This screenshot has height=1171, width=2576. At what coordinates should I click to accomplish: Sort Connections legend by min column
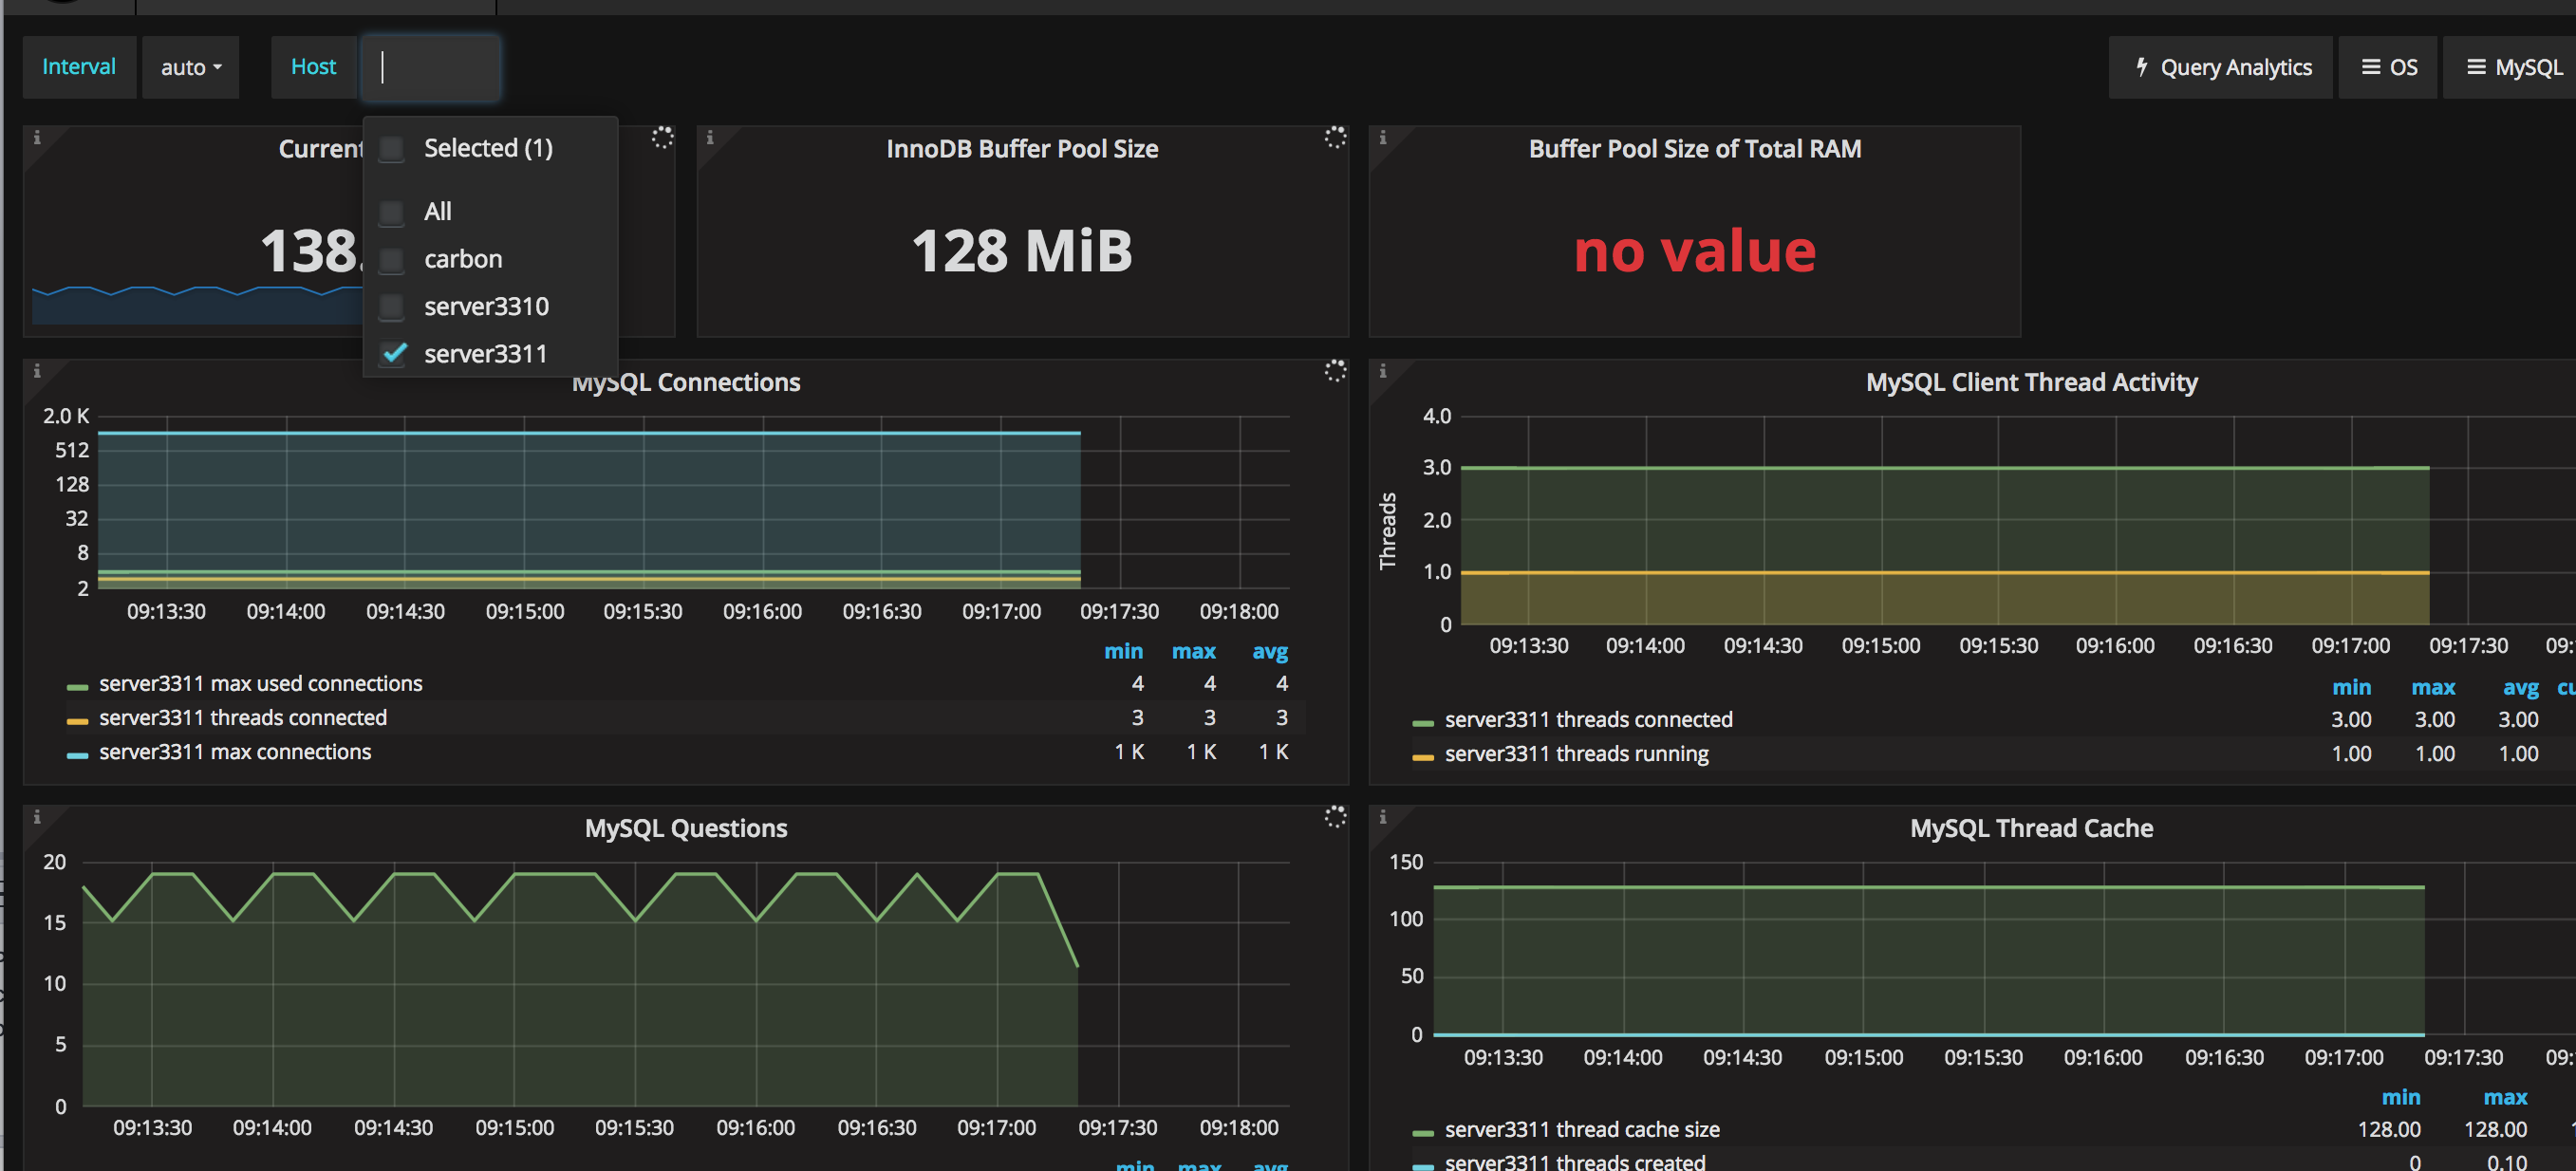click(x=1123, y=652)
